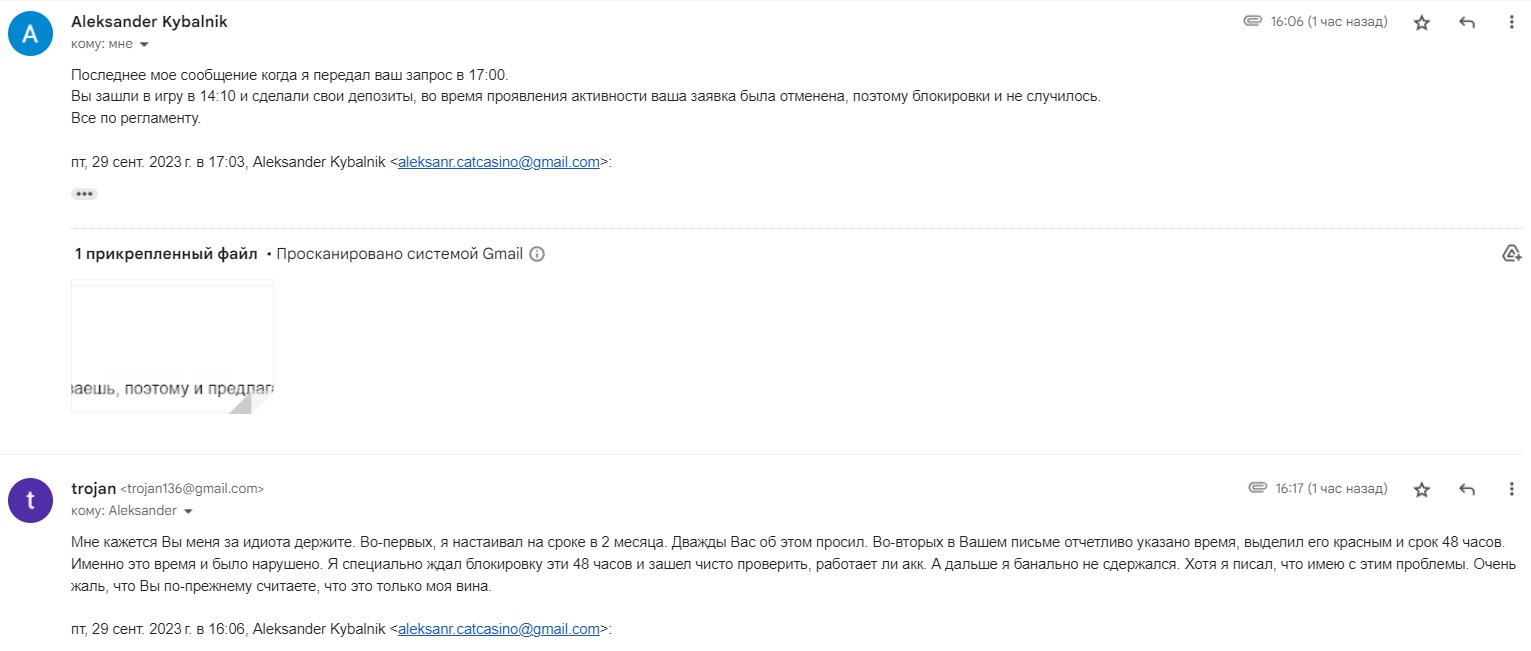Click the sender name Aleksander Kybalnik

(149, 22)
